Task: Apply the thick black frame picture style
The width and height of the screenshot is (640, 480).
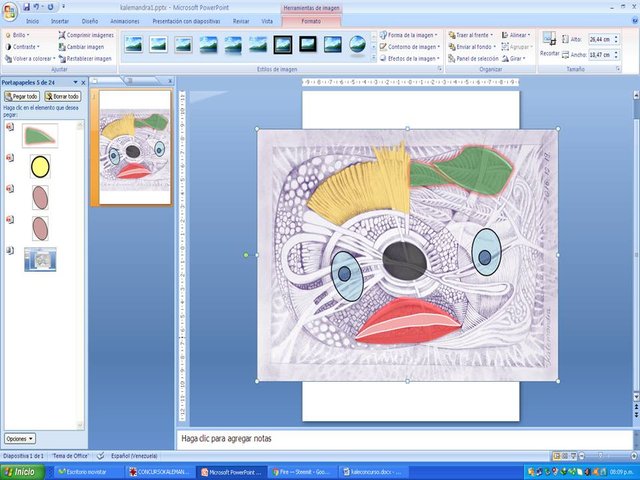Action: pos(308,44)
